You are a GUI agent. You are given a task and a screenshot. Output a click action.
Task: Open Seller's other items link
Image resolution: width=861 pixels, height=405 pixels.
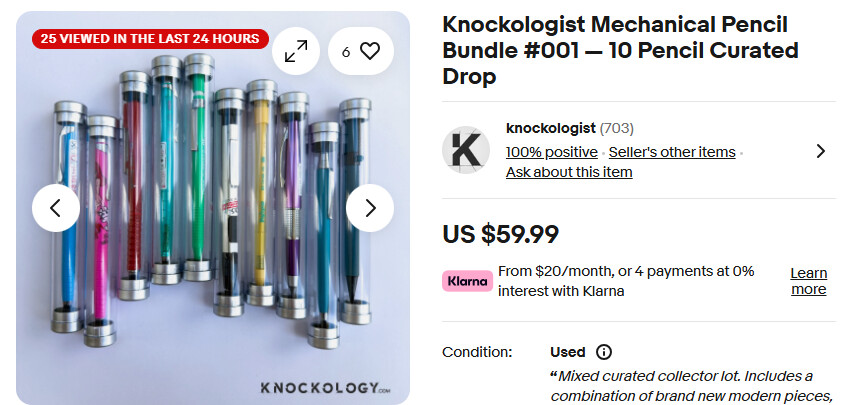(x=672, y=152)
